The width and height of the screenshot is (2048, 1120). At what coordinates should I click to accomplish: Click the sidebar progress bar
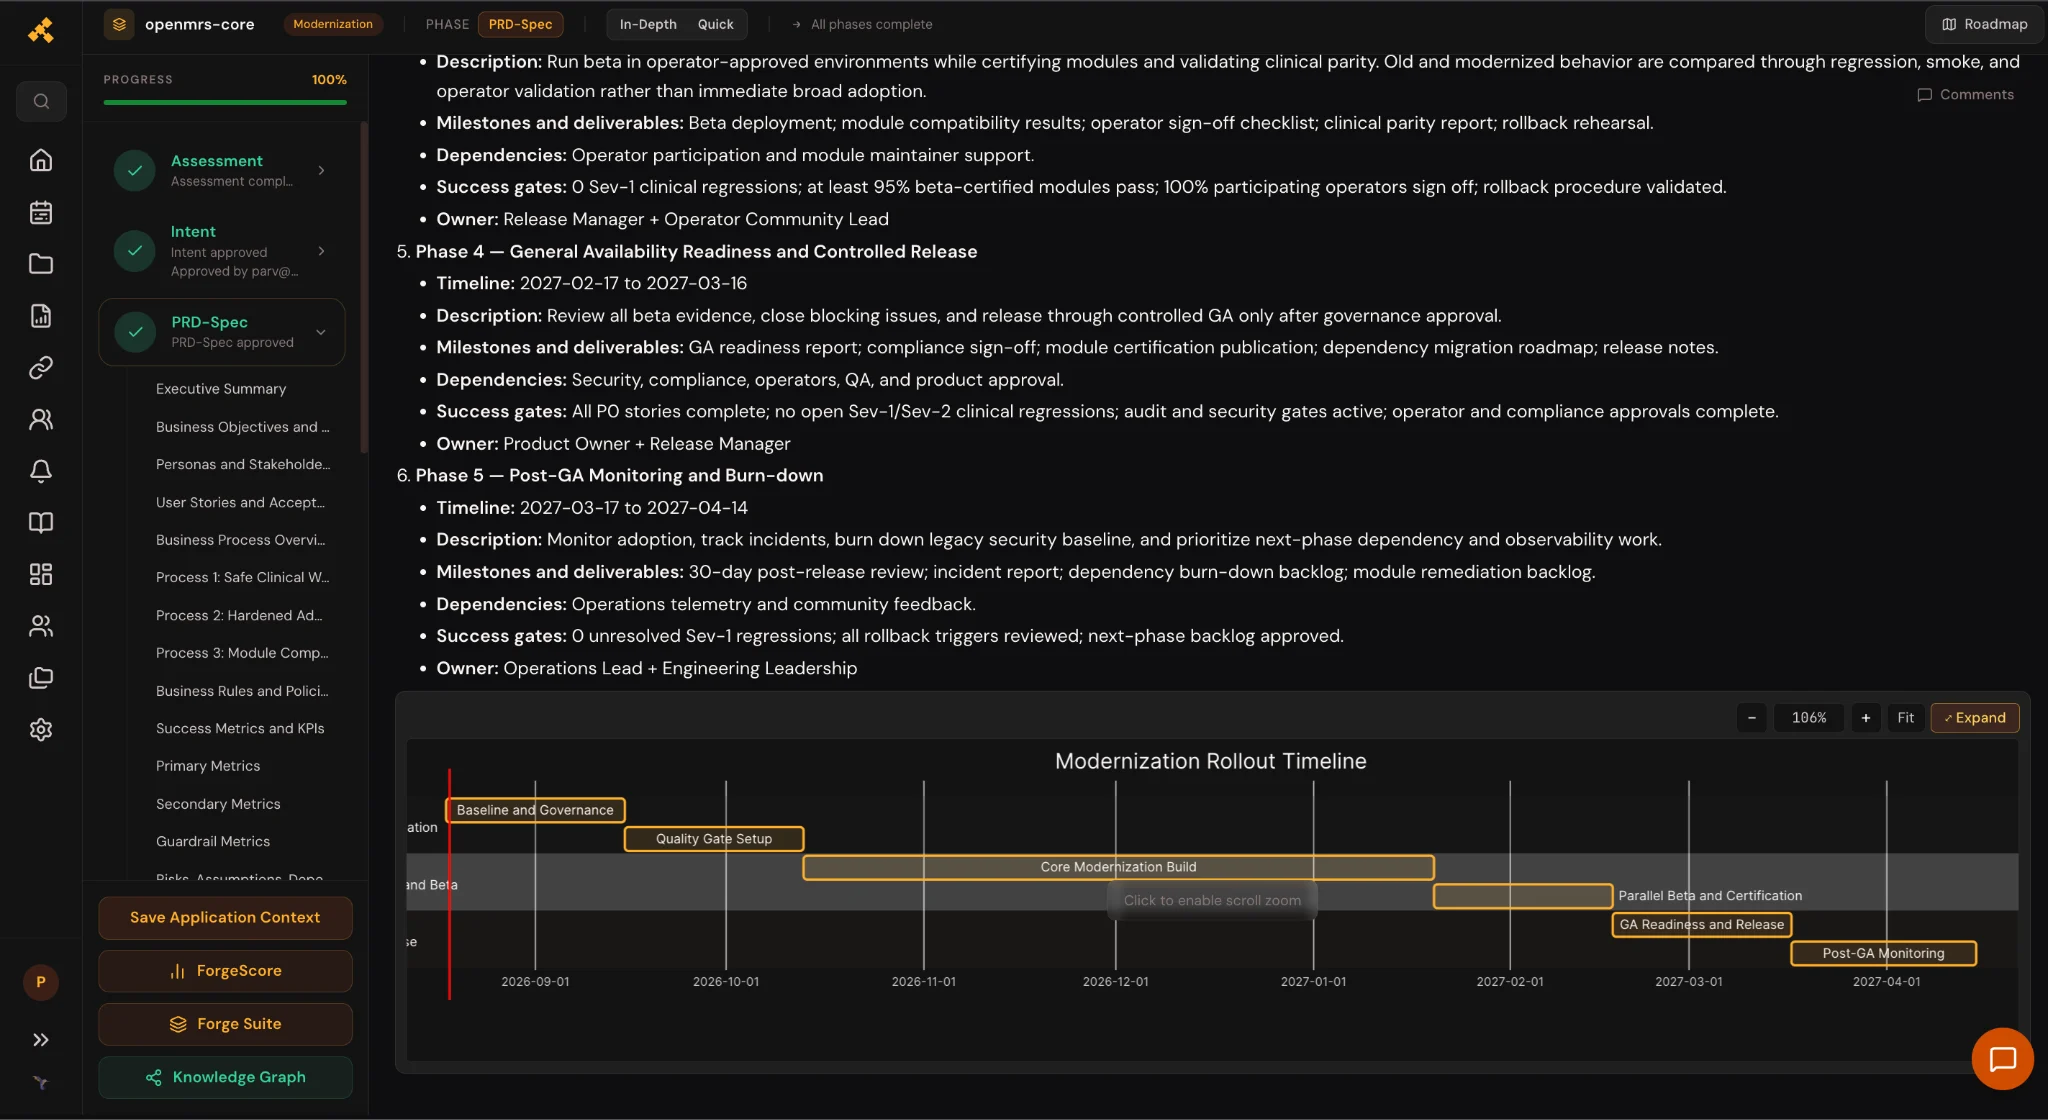click(225, 102)
